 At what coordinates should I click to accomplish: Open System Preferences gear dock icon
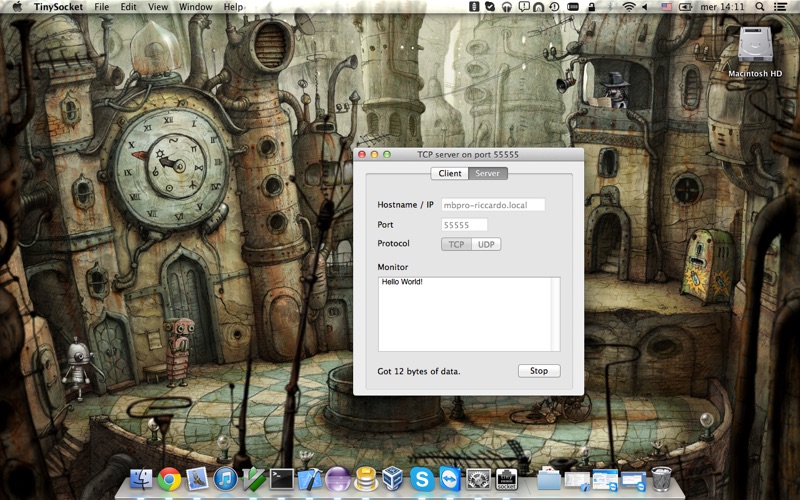[x=478, y=480]
